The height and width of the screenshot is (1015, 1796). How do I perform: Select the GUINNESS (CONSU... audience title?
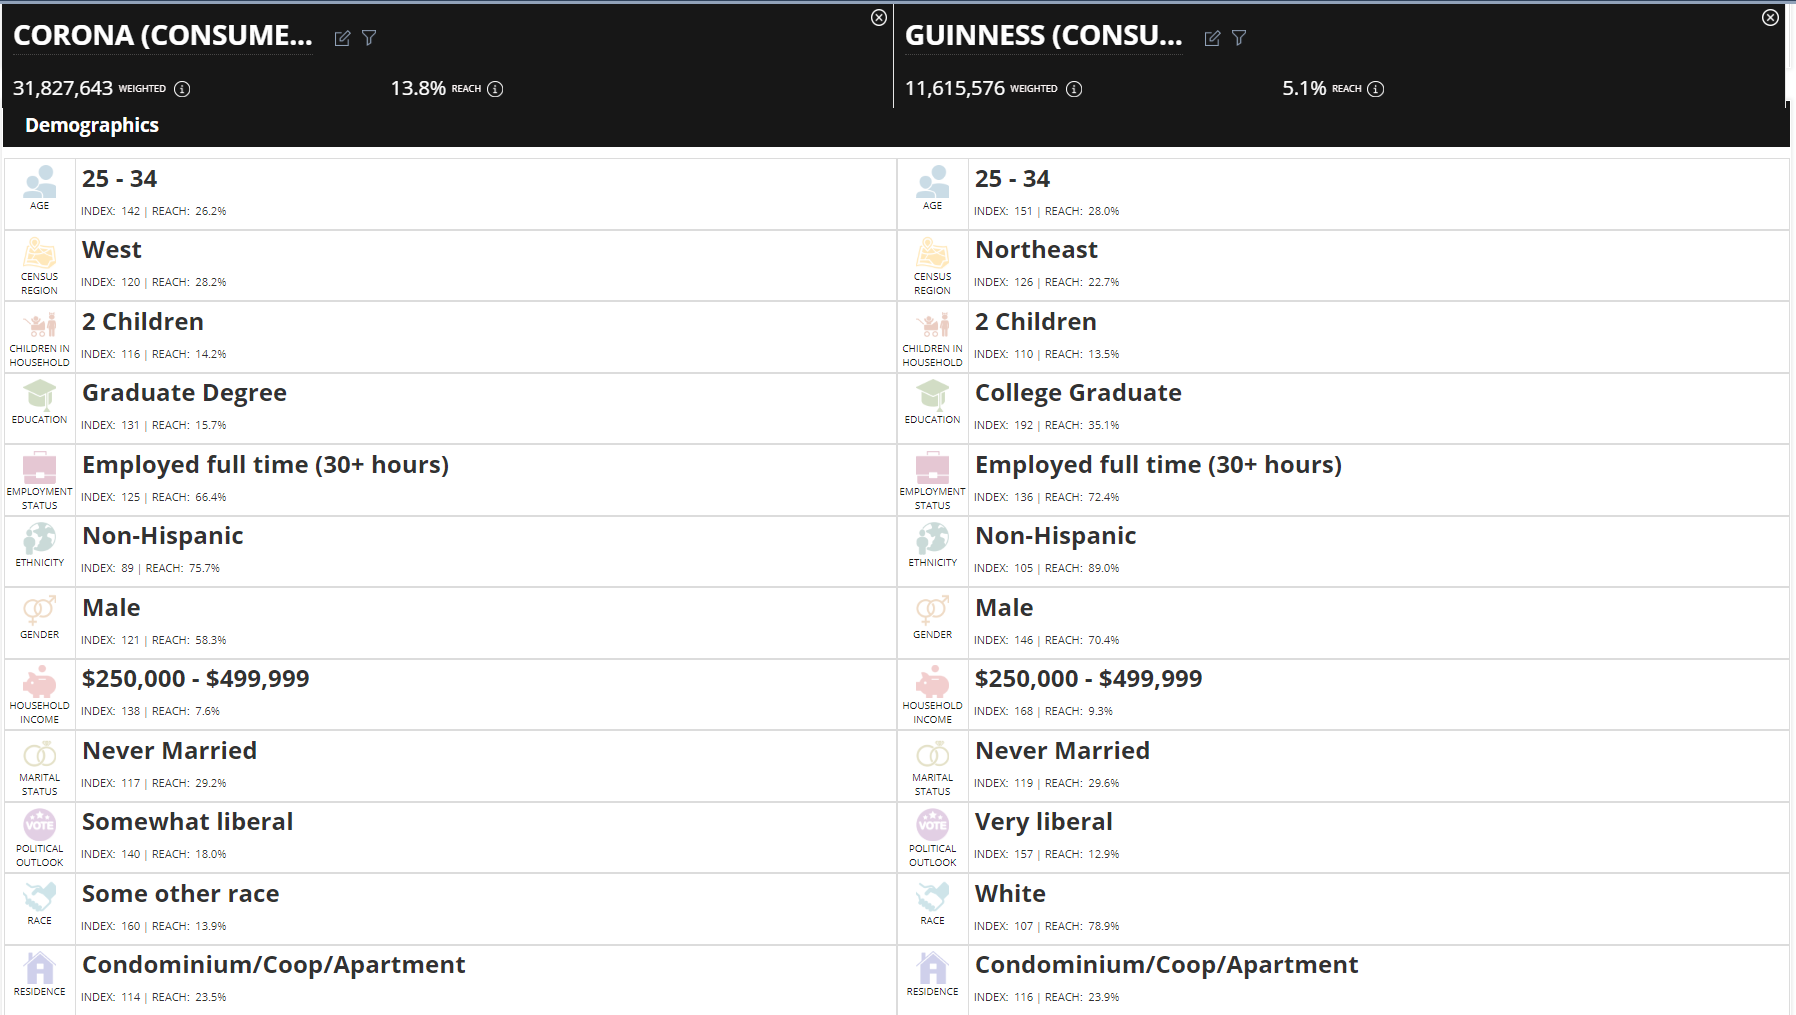(1044, 36)
